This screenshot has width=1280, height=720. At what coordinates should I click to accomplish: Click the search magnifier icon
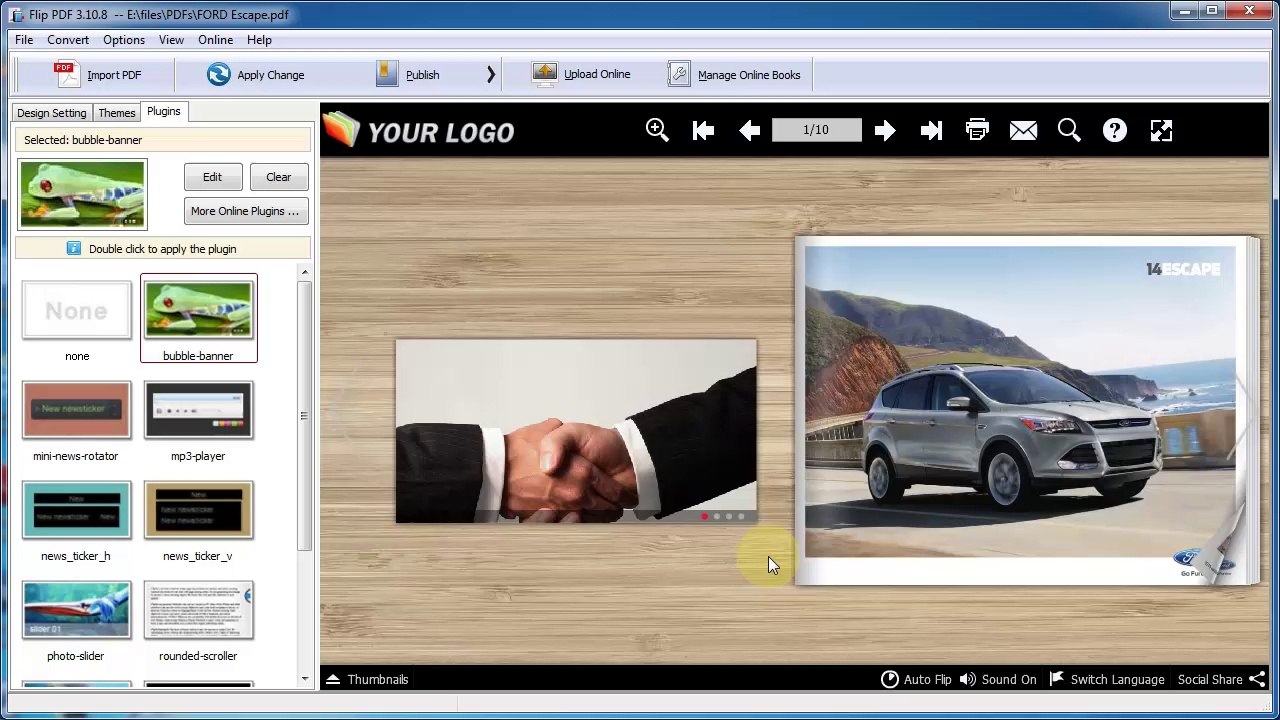[x=1069, y=130]
